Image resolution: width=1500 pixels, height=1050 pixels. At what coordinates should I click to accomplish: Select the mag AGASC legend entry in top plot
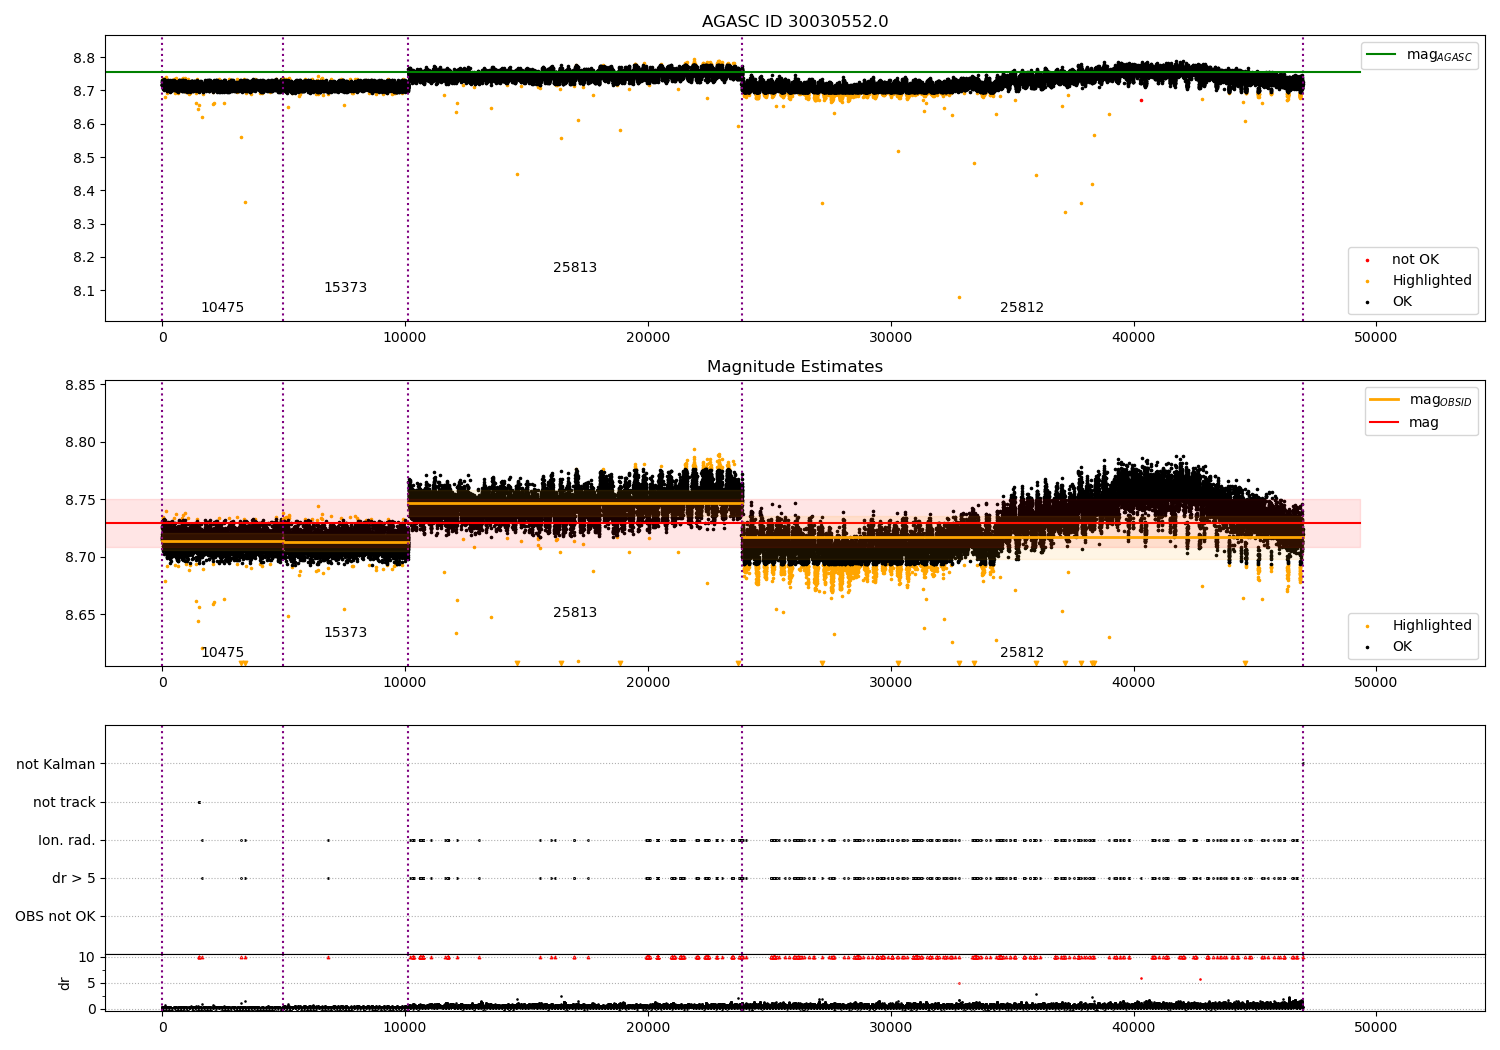[x=1419, y=55]
